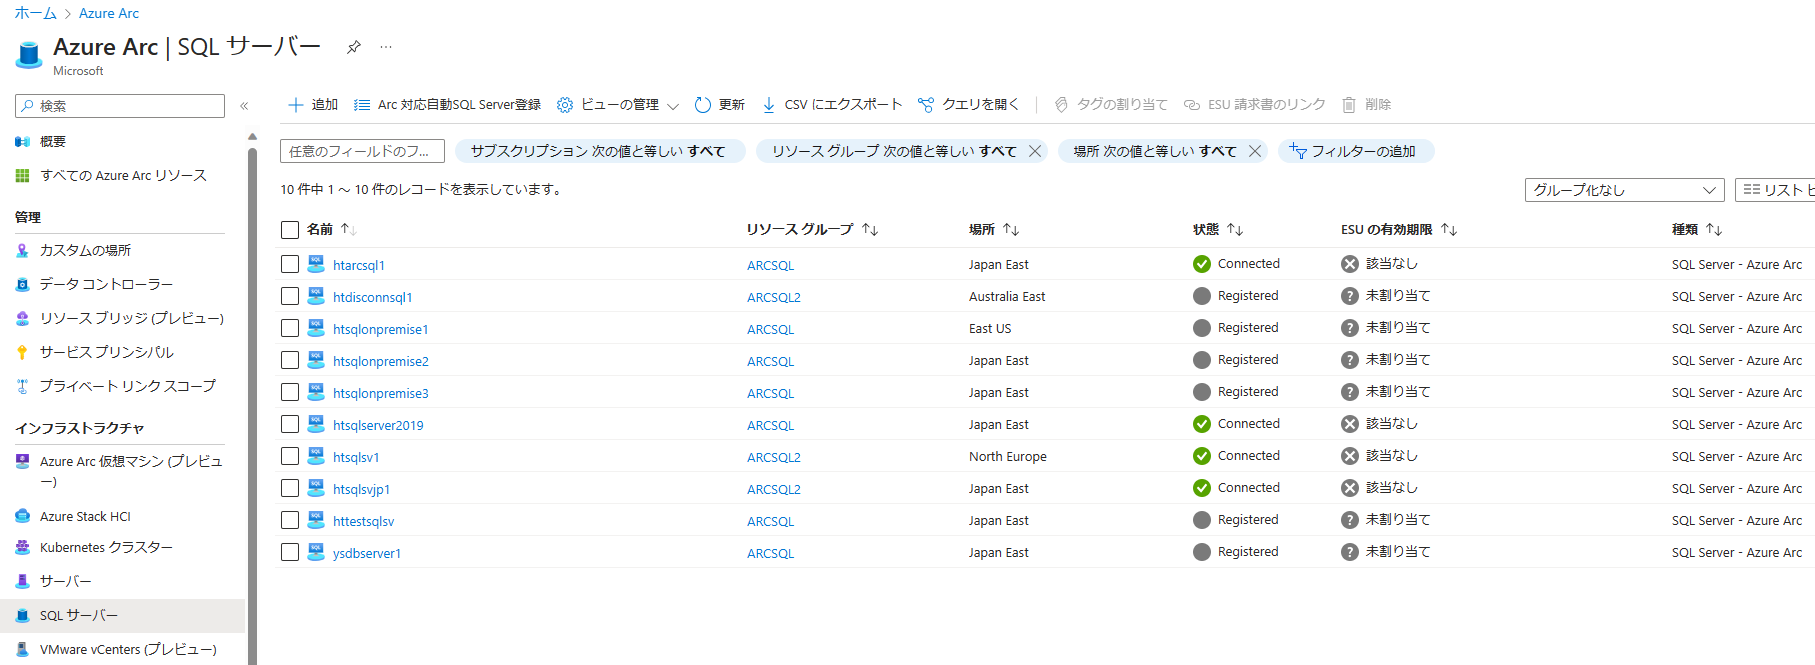Toggle the select-all checkbox in header
This screenshot has height=665, width=1815.
tap(290, 230)
